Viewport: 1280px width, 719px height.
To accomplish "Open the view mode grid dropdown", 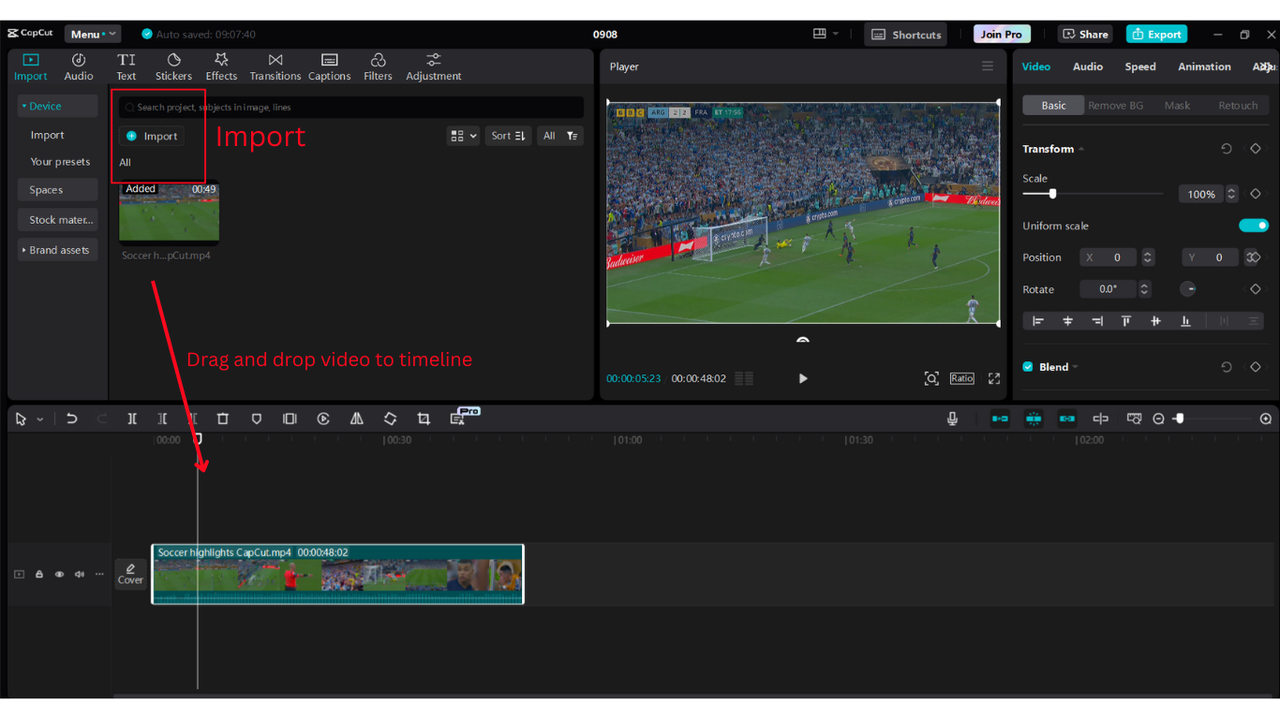I will 463,136.
